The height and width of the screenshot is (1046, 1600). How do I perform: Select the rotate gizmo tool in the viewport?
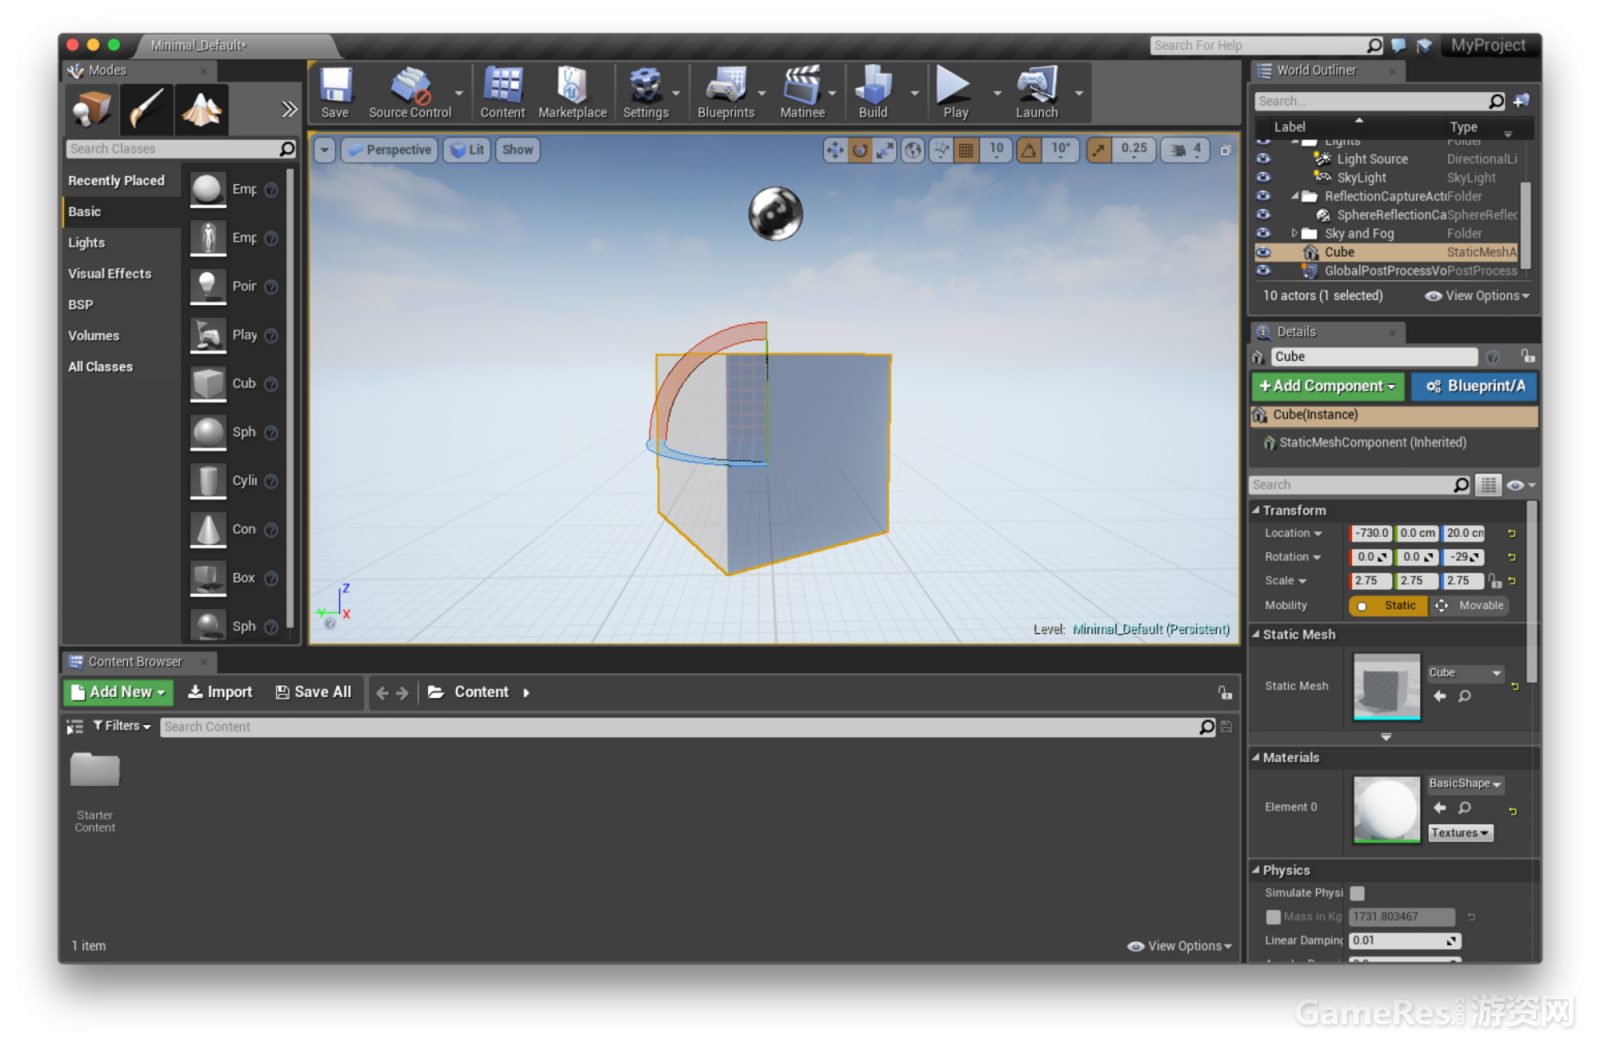pyautogui.click(x=860, y=150)
